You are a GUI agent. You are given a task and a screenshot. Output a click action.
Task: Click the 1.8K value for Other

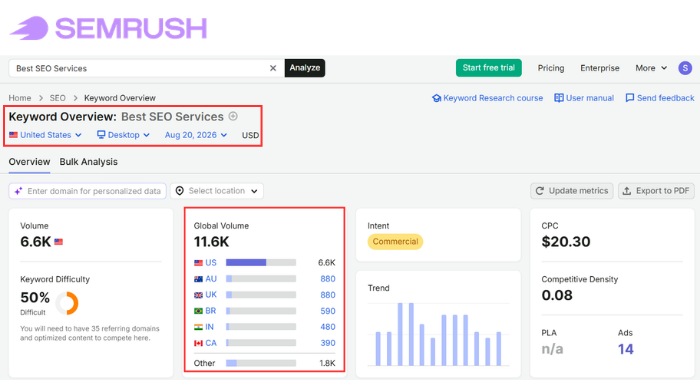(x=327, y=363)
